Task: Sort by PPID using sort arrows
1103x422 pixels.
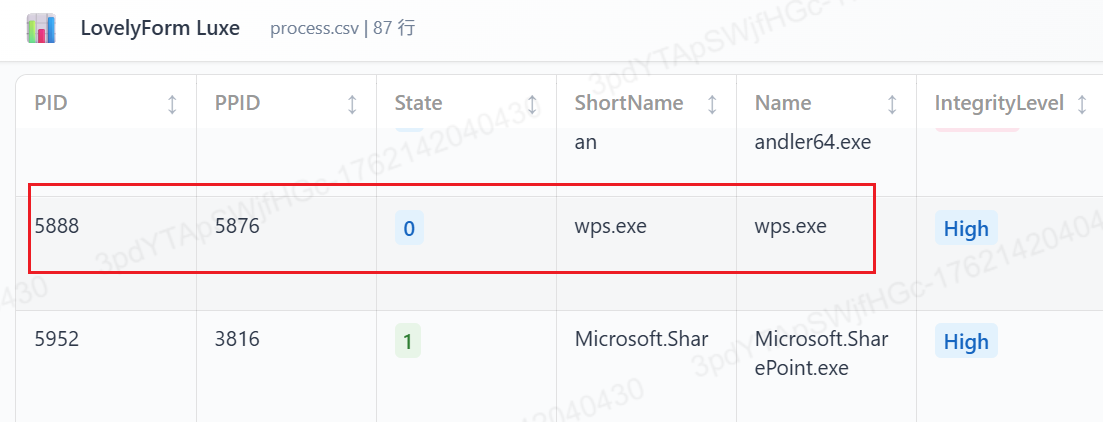Action: [352, 104]
